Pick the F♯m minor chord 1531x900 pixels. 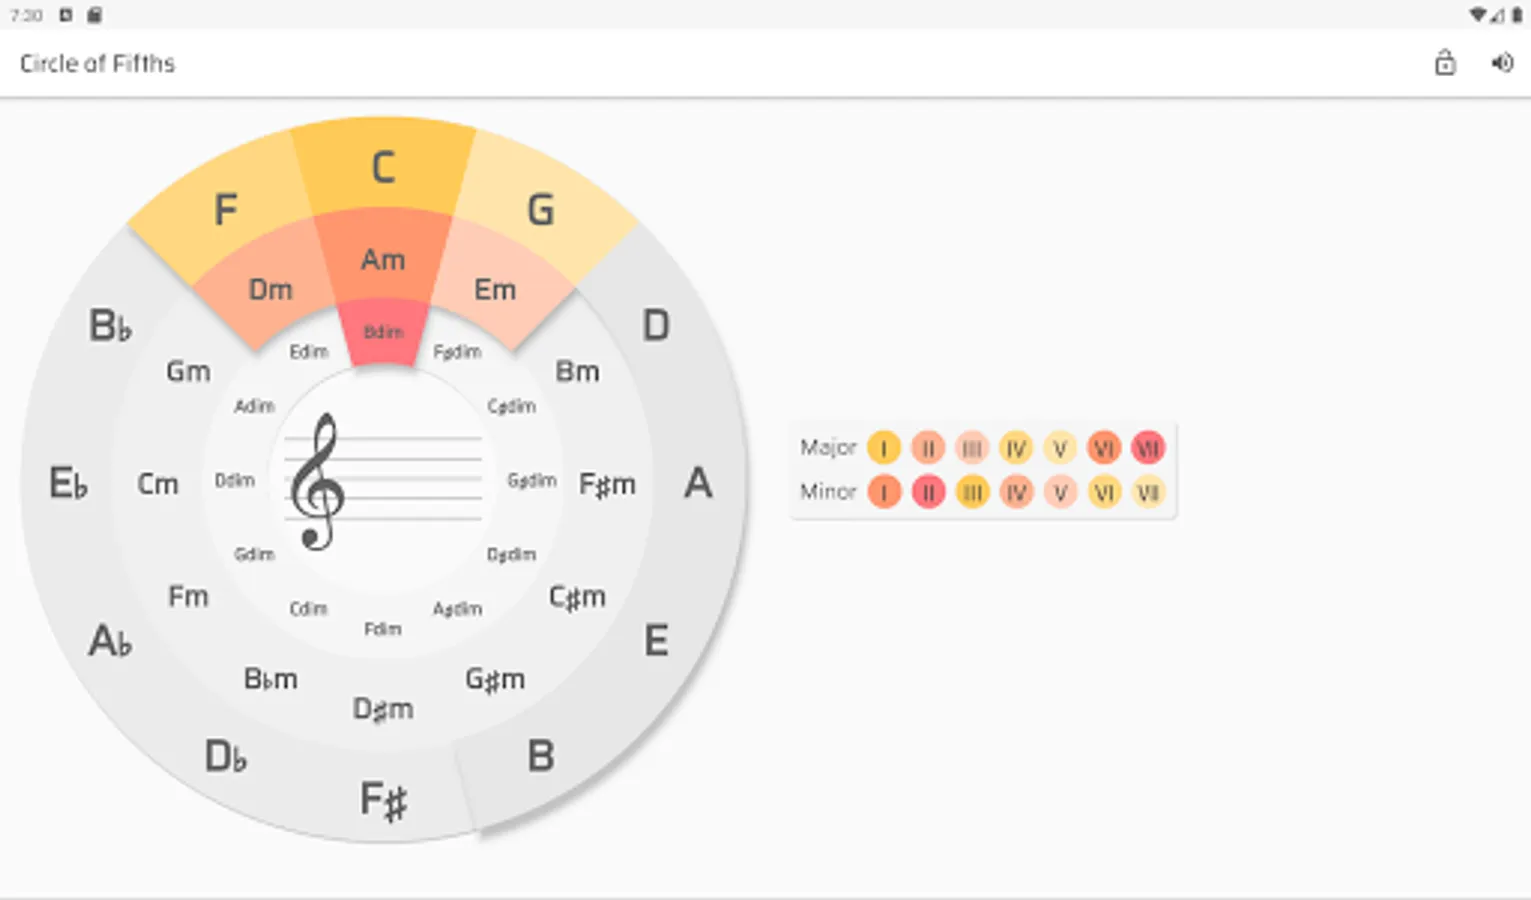[x=607, y=485]
